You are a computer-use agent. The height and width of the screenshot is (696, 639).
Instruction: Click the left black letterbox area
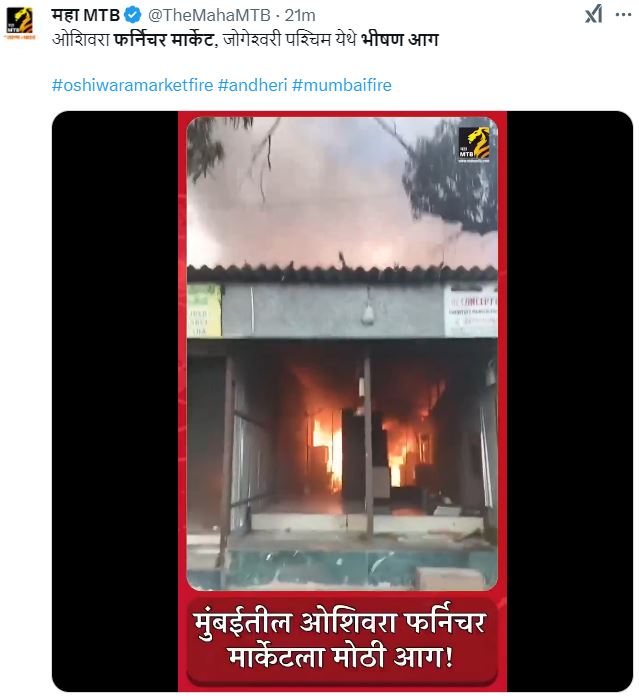point(115,401)
